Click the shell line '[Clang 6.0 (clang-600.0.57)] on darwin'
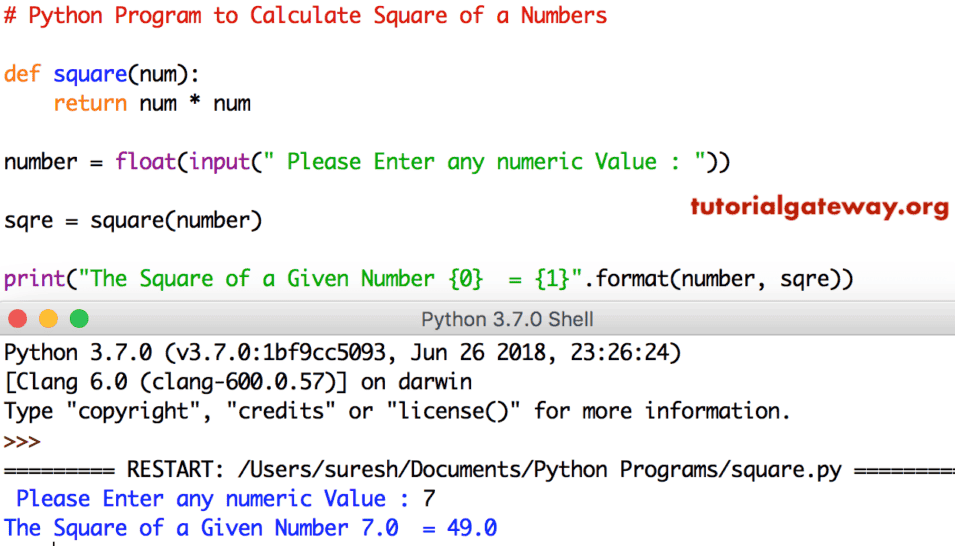Image resolution: width=955 pixels, height=546 pixels. pyautogui.click(x=238, y=382)
